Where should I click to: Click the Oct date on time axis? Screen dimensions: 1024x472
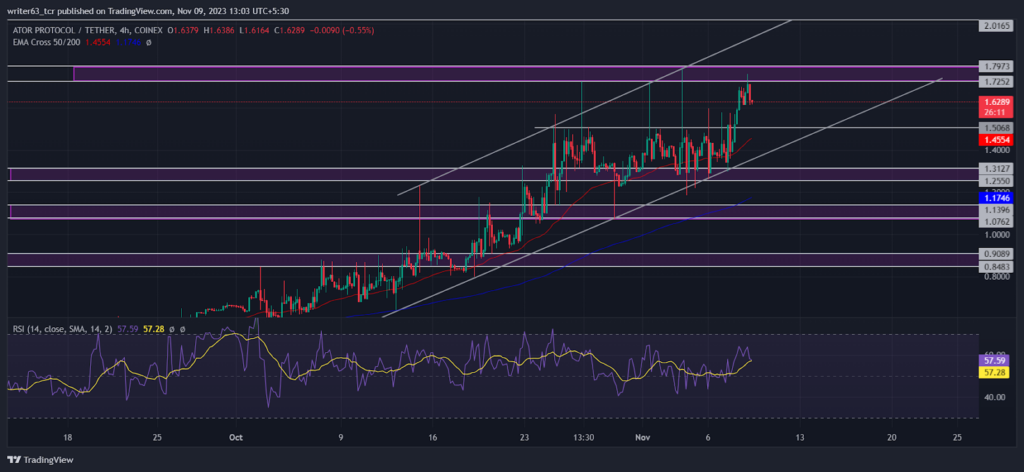[x=236, y=437]
